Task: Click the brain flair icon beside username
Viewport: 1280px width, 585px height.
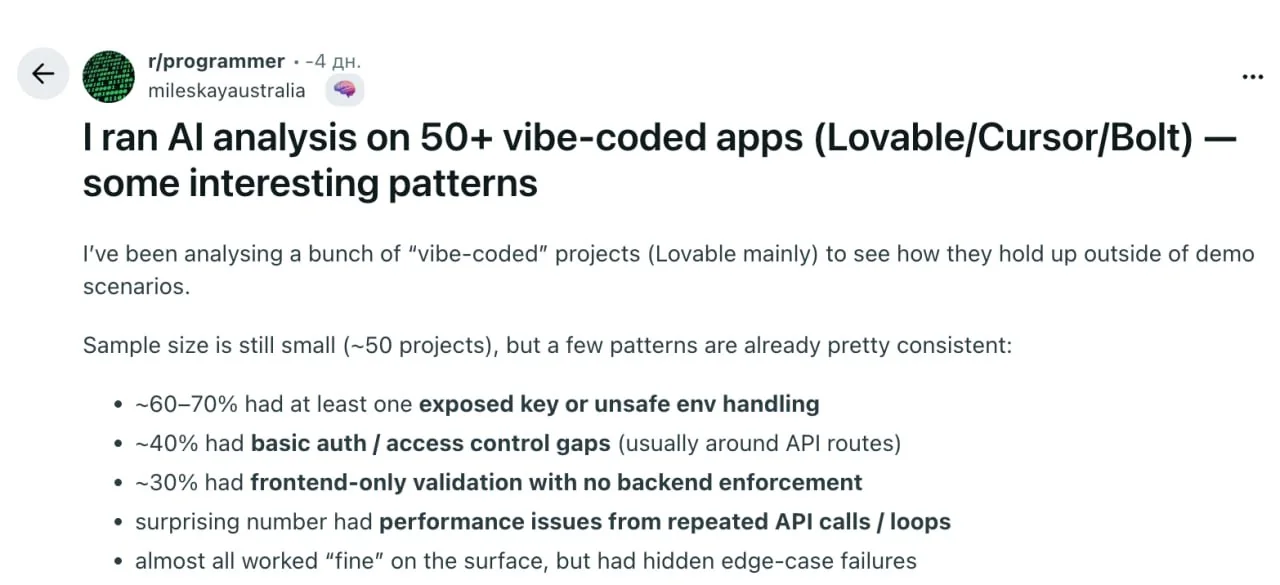Action: click(x=344, y=91)
